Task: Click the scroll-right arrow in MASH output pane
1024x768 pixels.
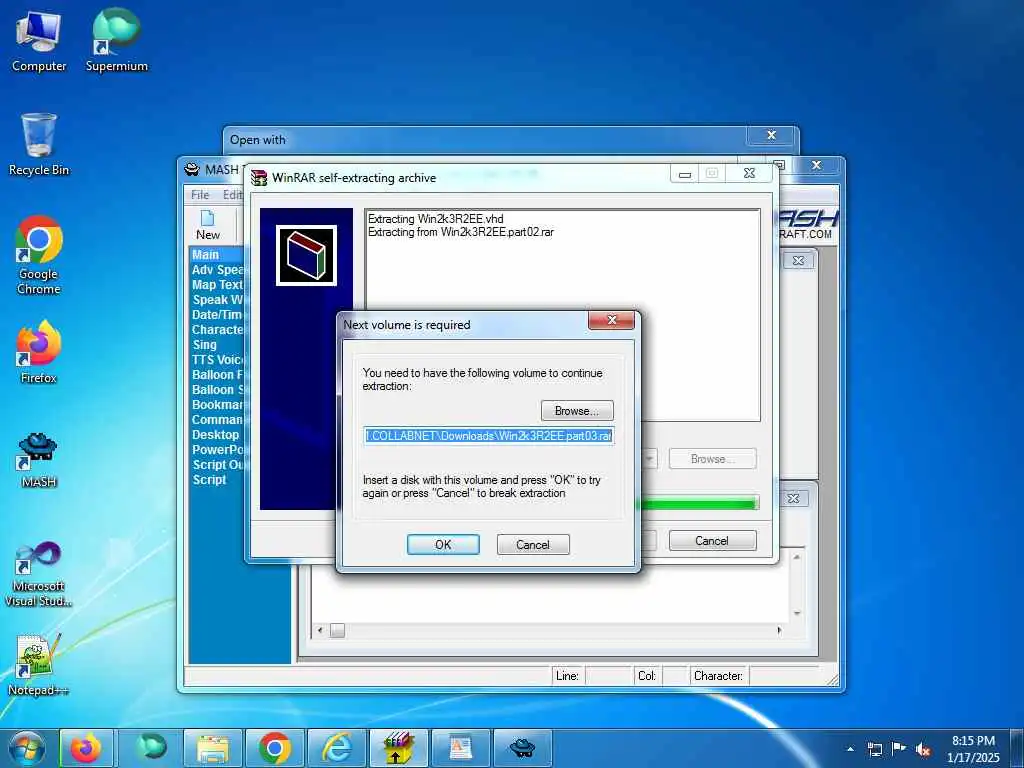Action: click(778, 631)
